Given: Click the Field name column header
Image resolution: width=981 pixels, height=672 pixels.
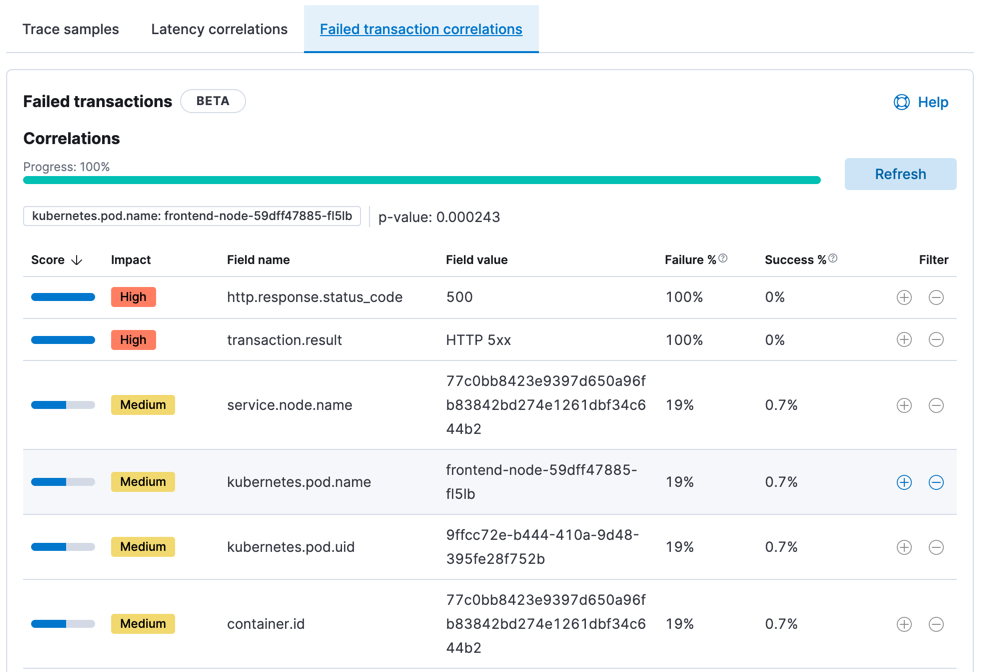Looking at the screenshot, I should [258, 260].
